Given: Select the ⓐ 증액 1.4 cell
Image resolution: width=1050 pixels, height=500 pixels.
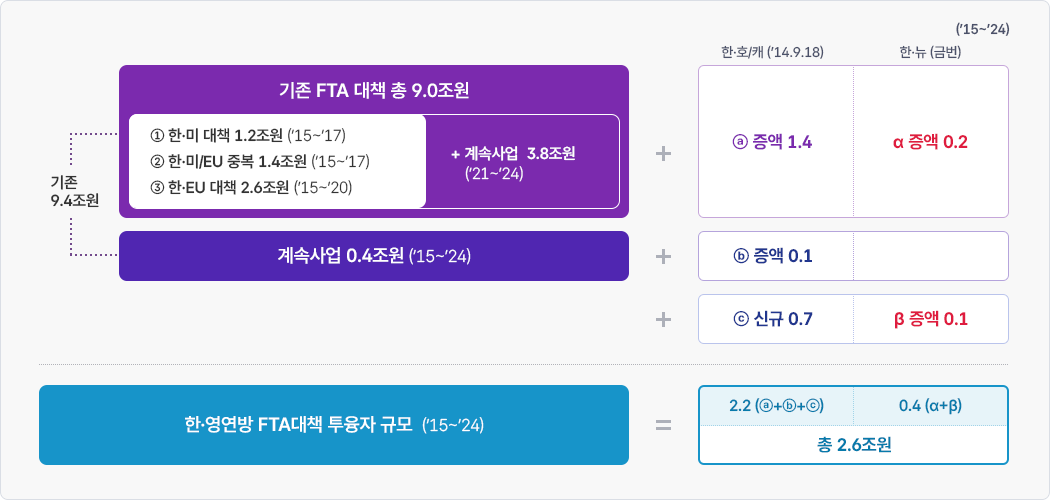Looking at the screenshot, I should [x=773, y=142].
